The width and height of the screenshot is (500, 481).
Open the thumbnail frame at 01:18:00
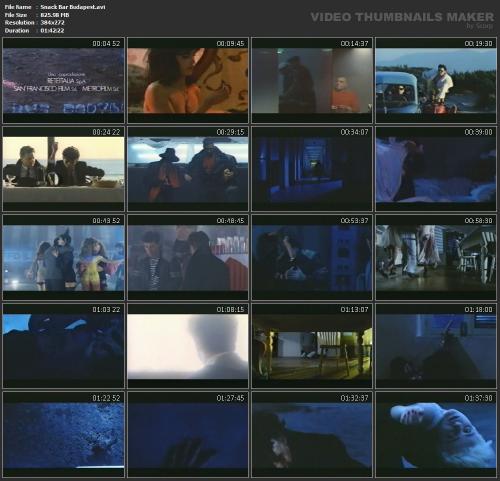pyautogui.click(x=436, y=346)
